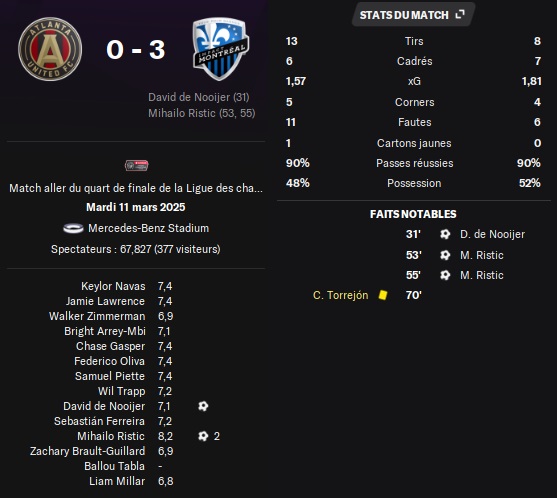The width and height of the screenshot is (557, 498).
Task: Click the truncated match description text
Action: click(136, 188)
